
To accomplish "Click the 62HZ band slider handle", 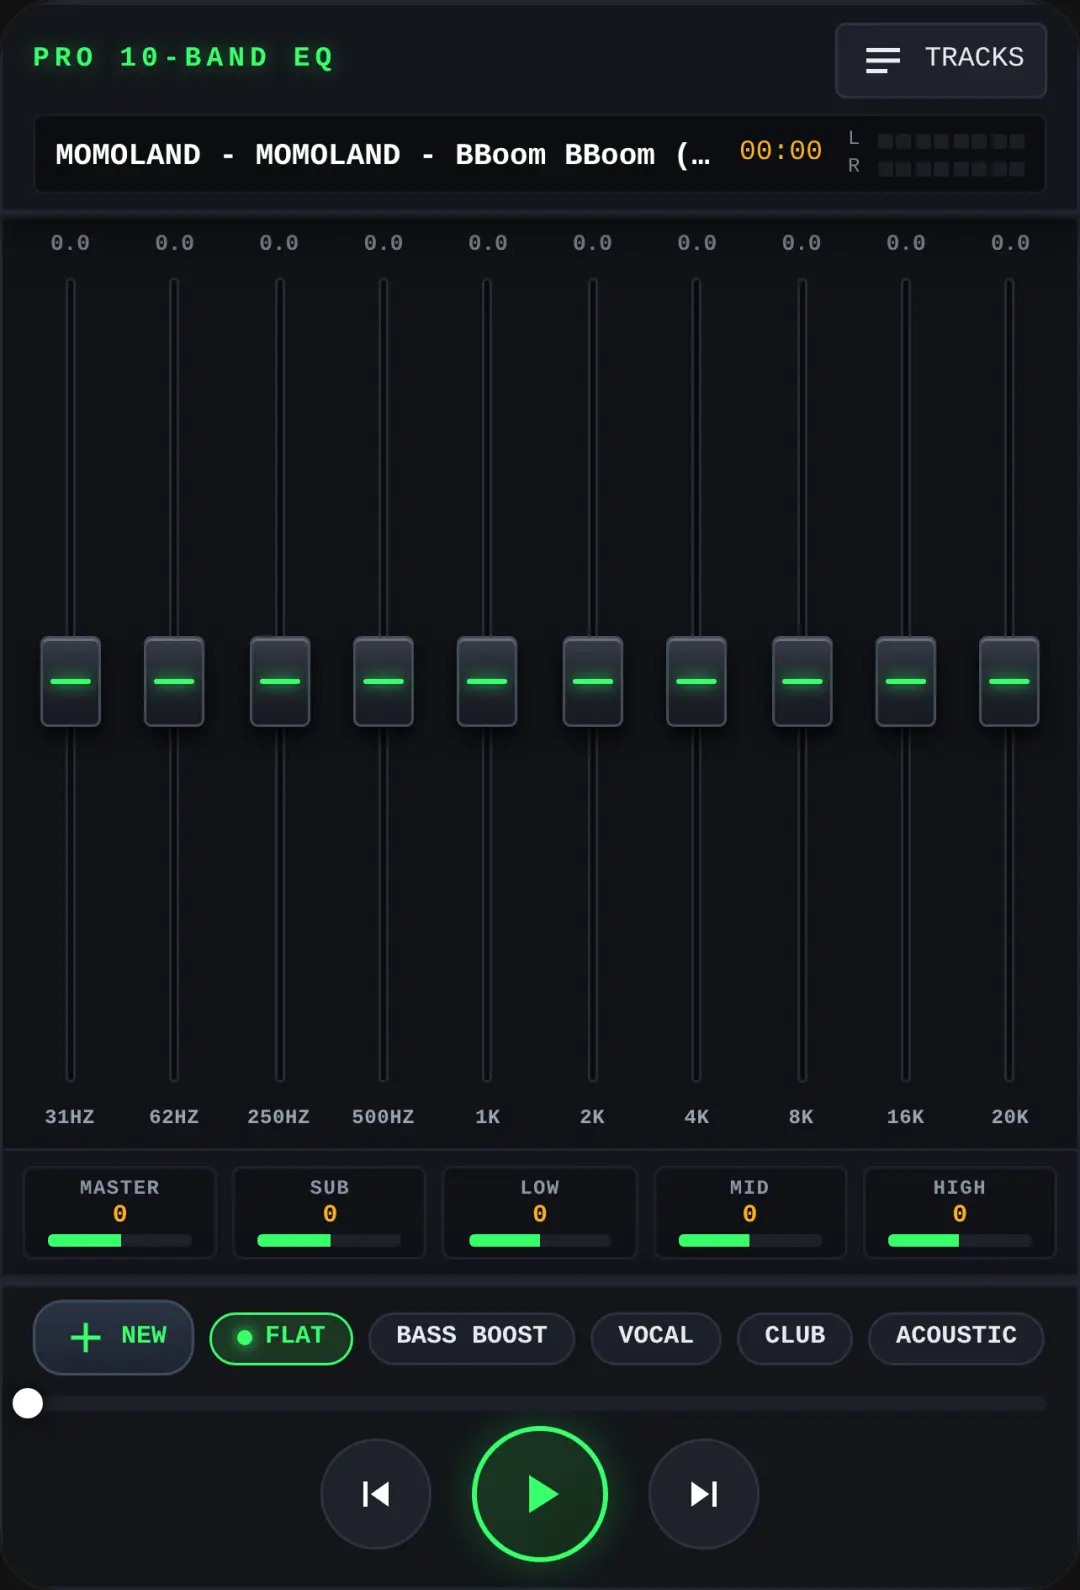I will tap(174, 681).
